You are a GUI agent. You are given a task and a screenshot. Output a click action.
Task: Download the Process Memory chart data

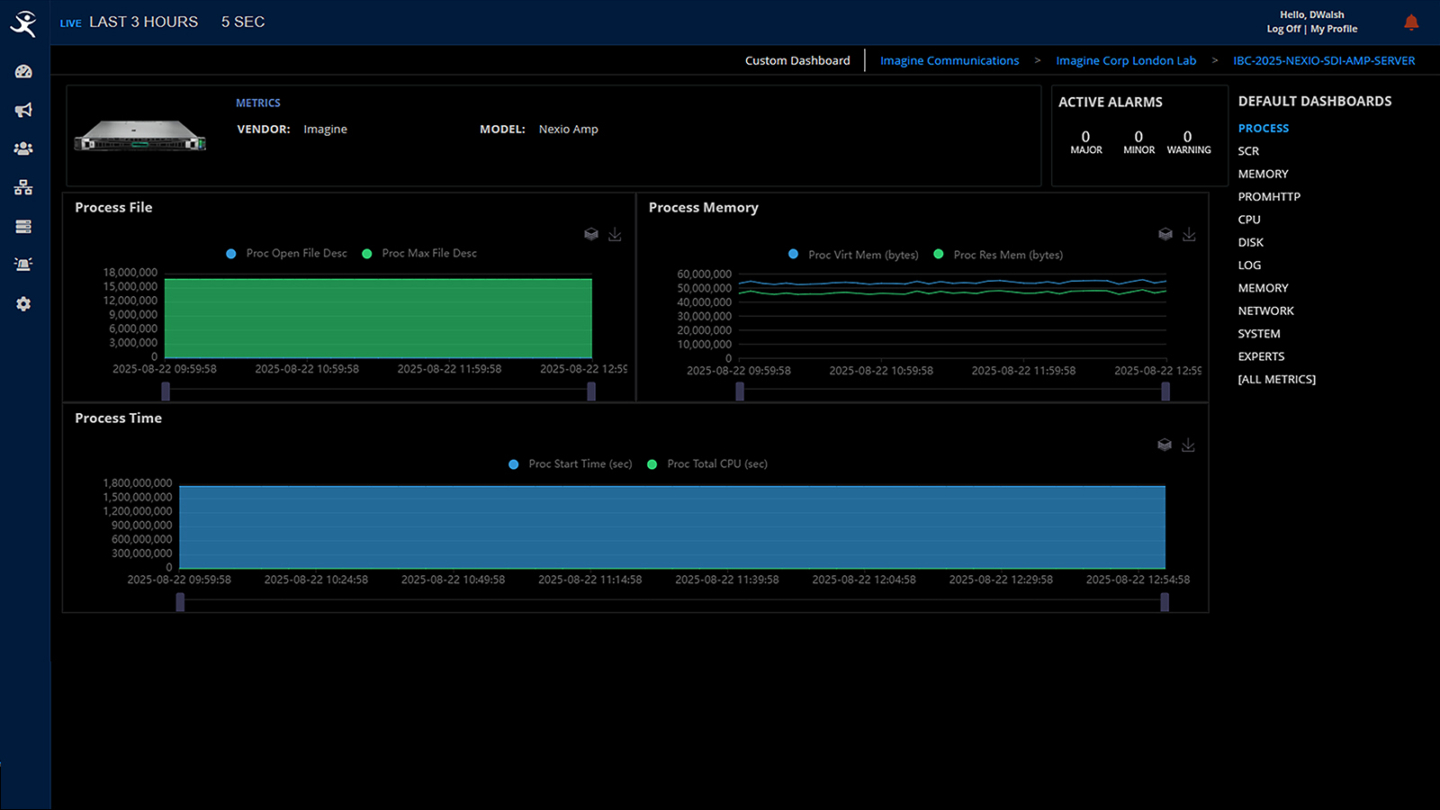click(1189, 234)
